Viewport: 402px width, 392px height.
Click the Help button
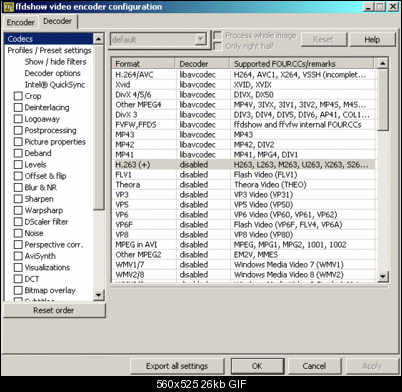click(372, 40)
